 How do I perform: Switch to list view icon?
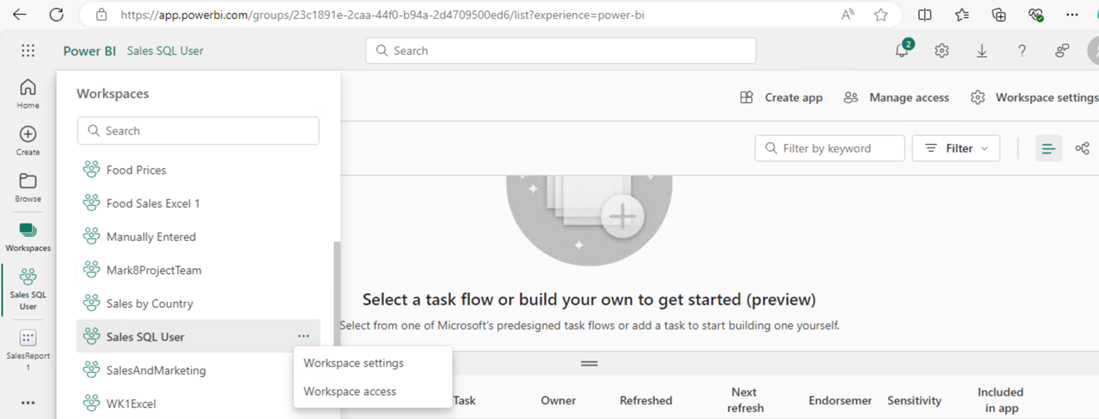pyautogui.click(x=1049, y=149)
